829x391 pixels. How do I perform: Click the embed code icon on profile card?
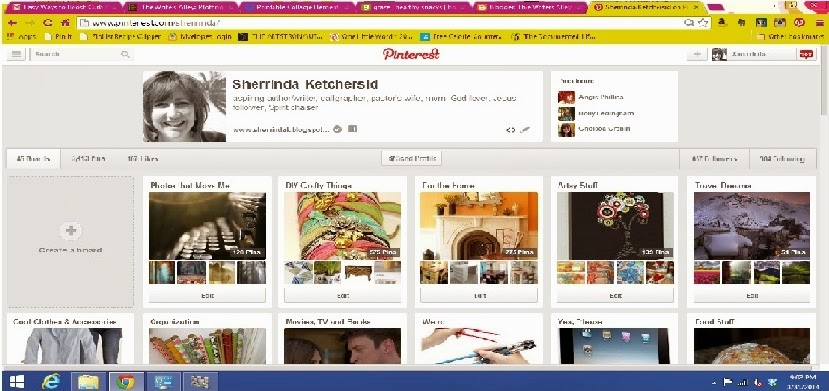point(510,129)
